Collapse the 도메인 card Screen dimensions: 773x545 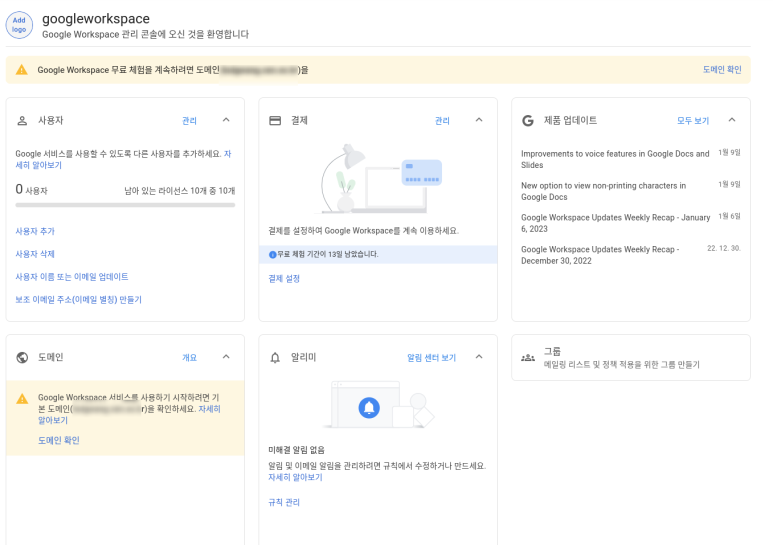click(x=226, y=357)
